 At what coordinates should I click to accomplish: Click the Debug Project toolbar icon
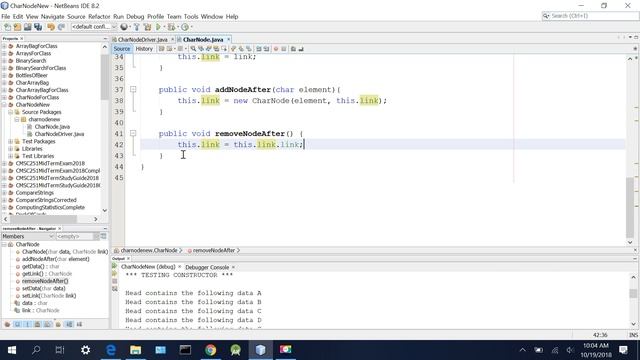pos(171,27)
